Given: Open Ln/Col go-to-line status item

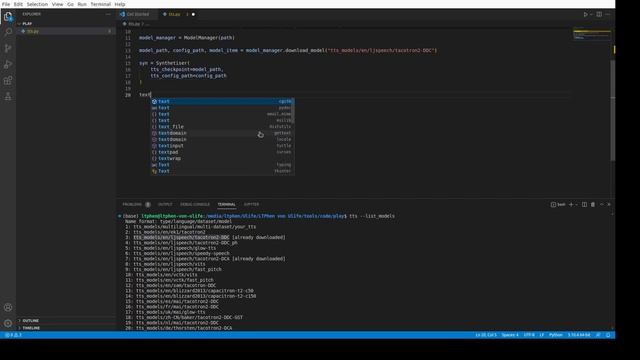Looking at the screenshot, I should pos(485,335).
